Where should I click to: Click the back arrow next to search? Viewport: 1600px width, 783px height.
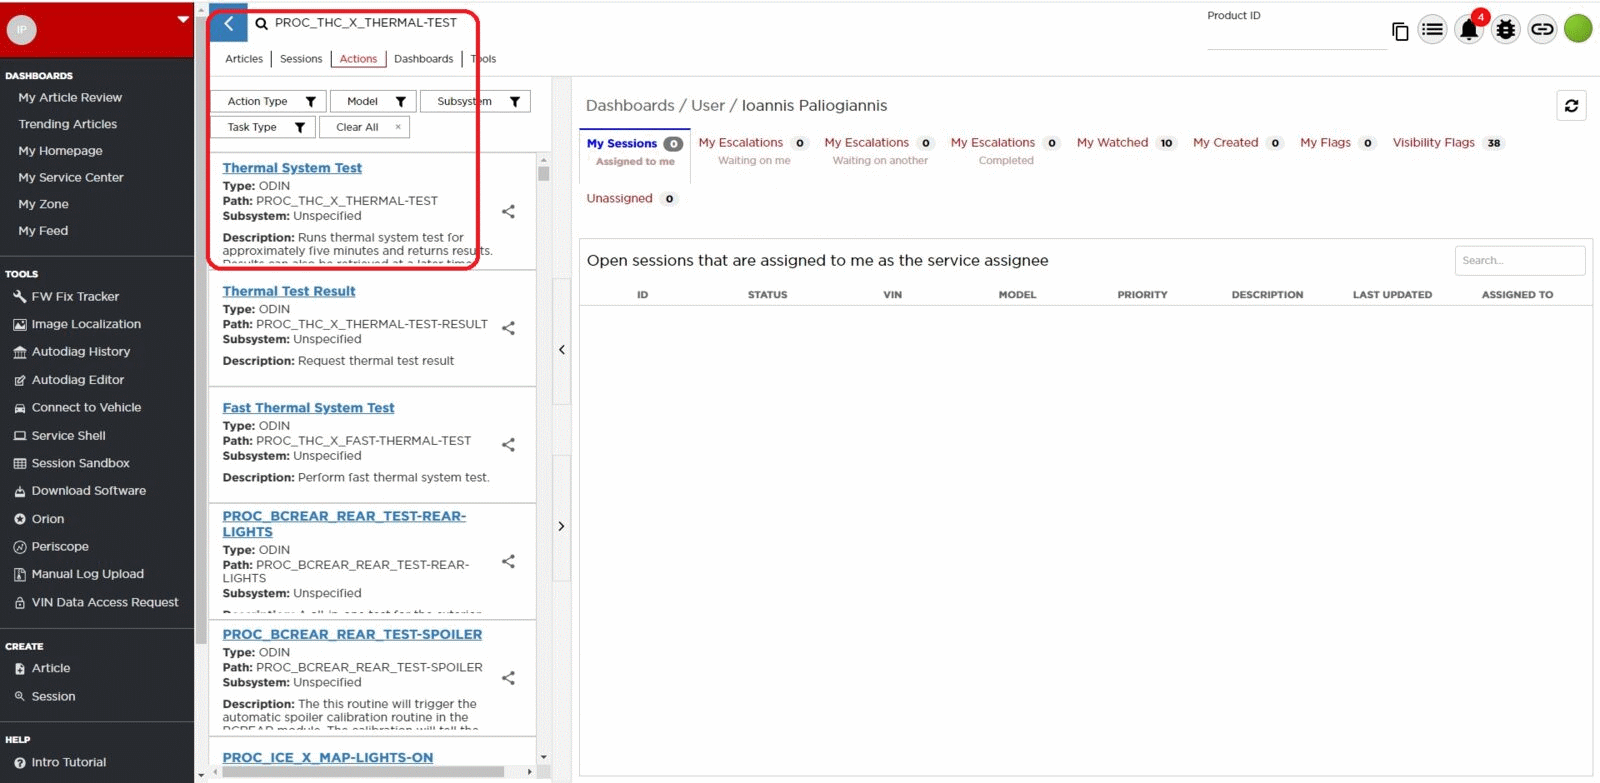pyautogui.click(x=229, y=24)
